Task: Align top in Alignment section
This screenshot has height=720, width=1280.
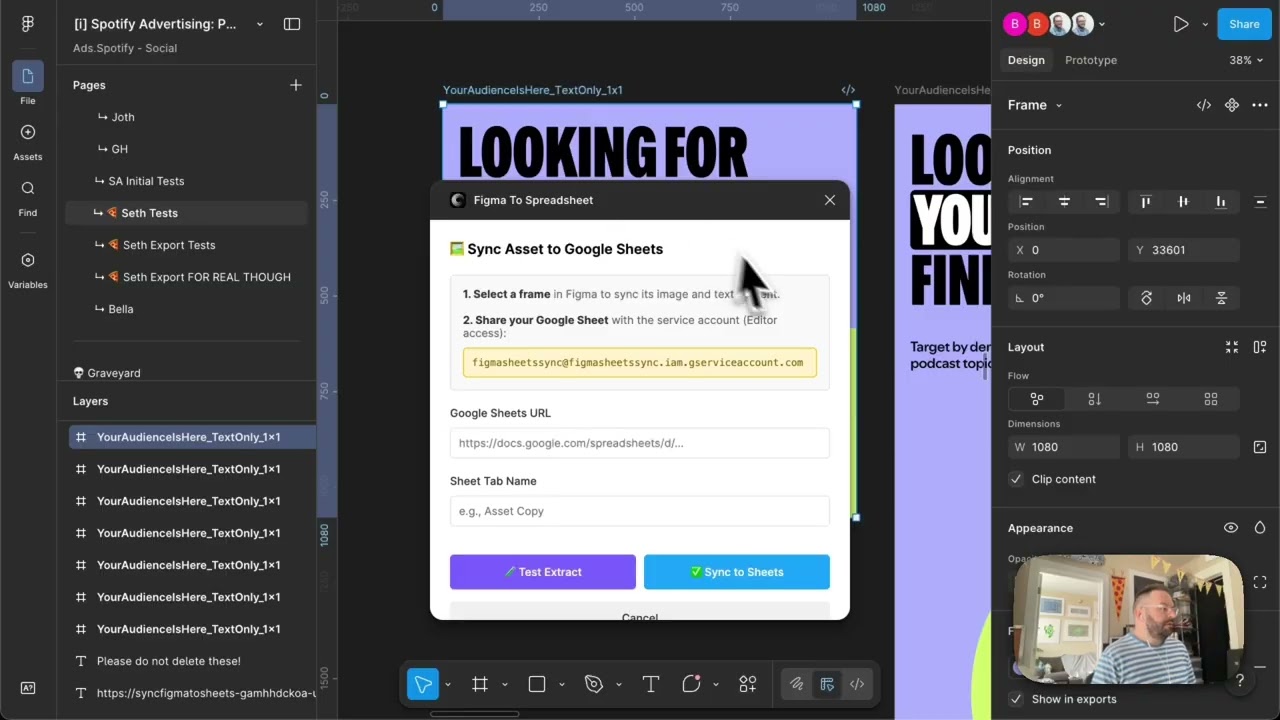Action: click(1146, 202)
